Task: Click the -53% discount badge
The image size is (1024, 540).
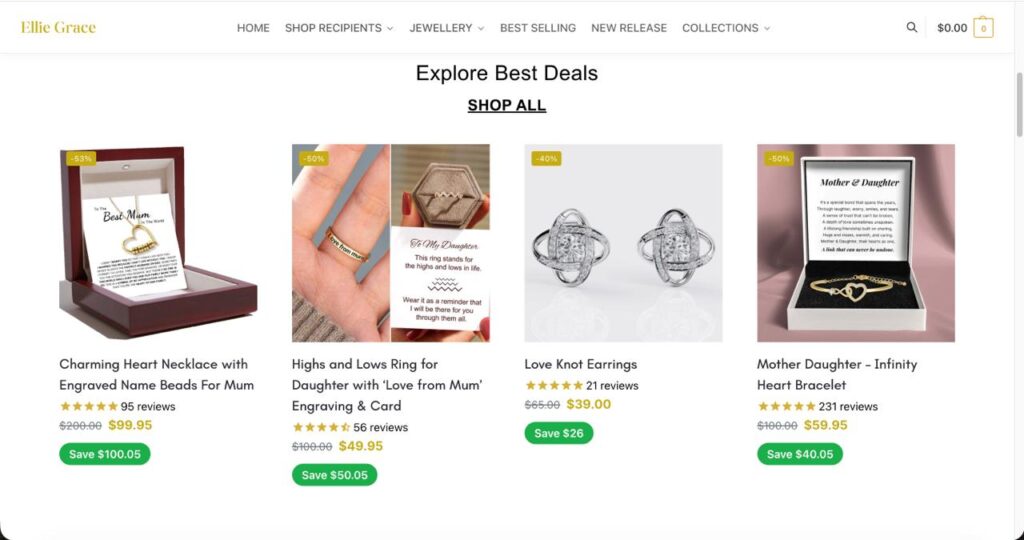Action: (81, 158)
